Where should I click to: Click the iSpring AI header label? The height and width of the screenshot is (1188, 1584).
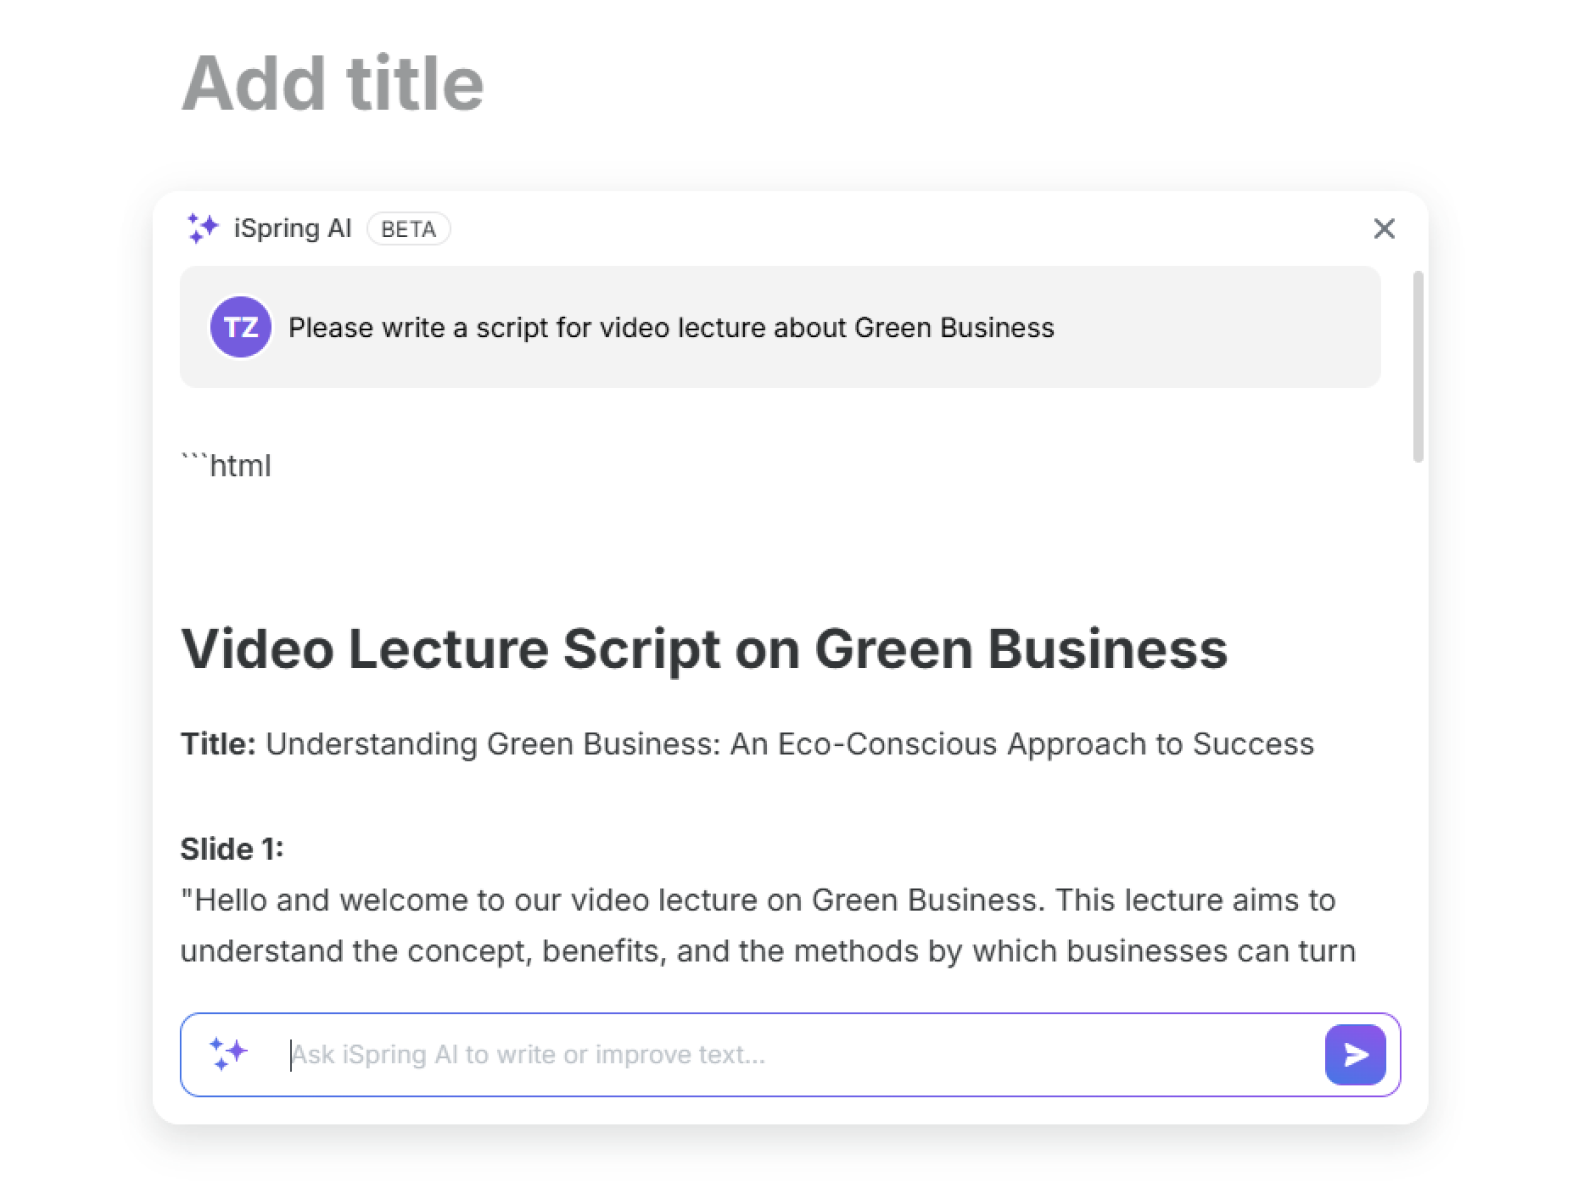293,229
